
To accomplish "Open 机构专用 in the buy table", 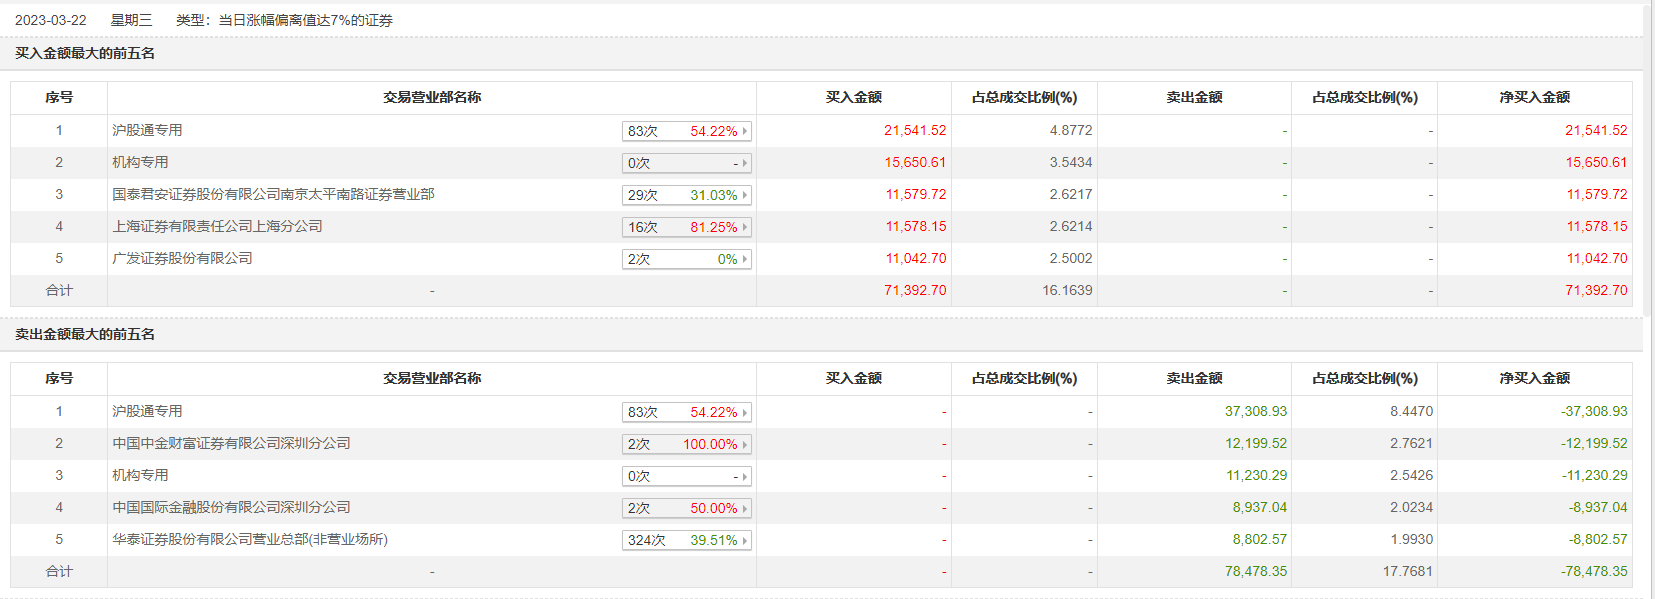I will (x=140, y=162).
